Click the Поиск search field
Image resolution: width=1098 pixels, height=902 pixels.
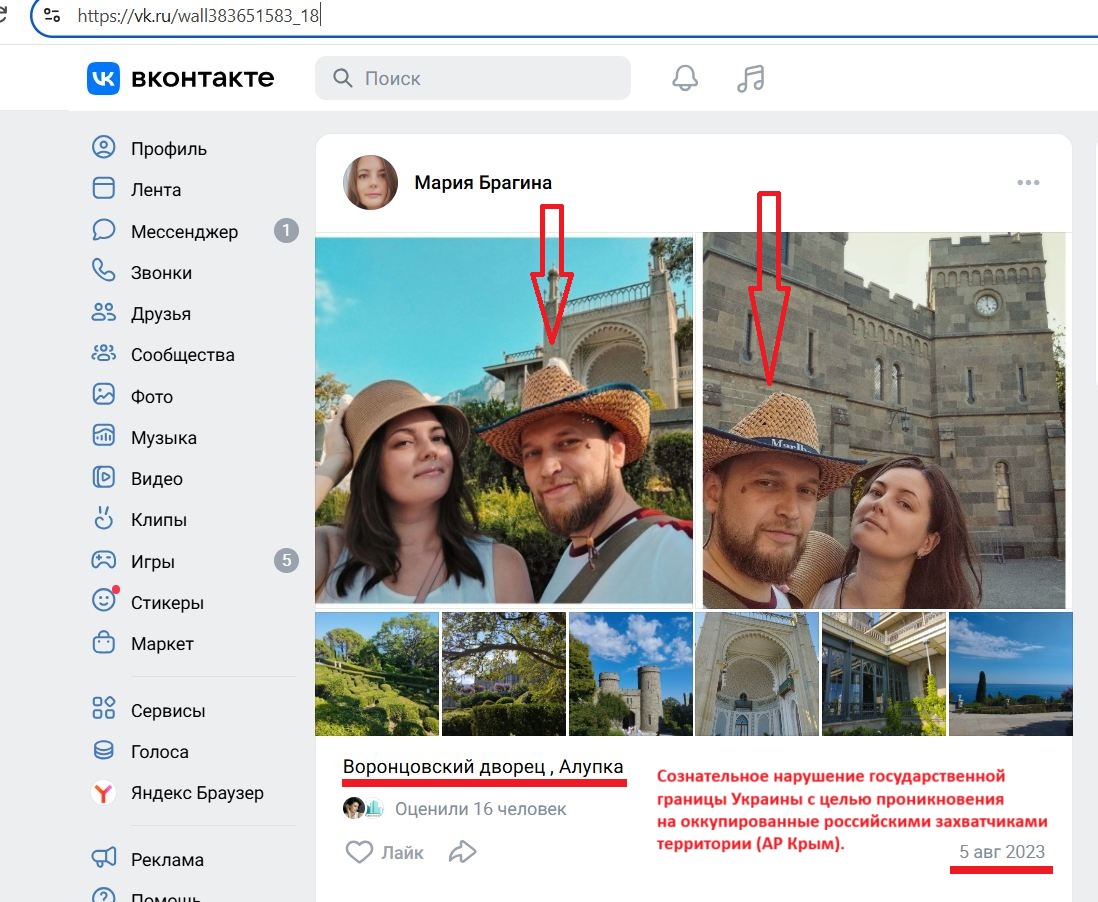coord(473,78)
